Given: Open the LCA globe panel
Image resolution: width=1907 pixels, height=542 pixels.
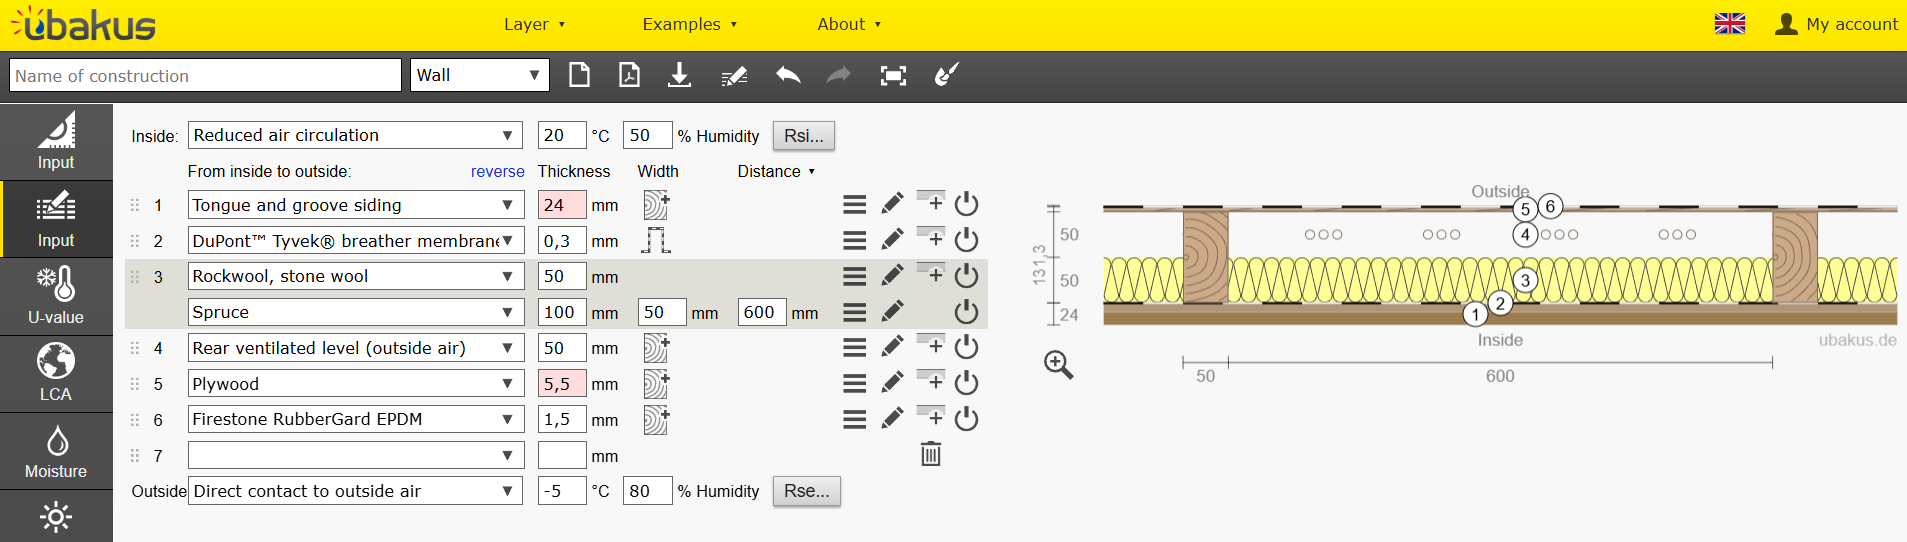Looking at the screenshot, I should coord(56,374).
